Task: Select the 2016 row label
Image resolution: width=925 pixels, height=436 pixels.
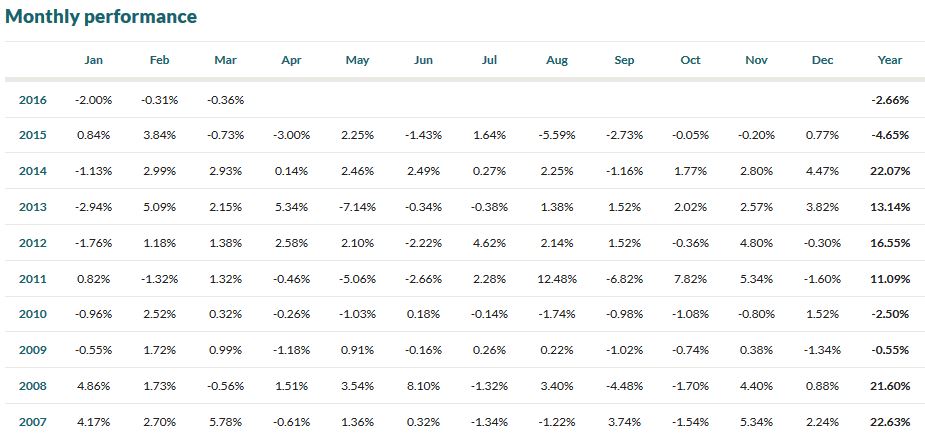Action: point(33,99)
